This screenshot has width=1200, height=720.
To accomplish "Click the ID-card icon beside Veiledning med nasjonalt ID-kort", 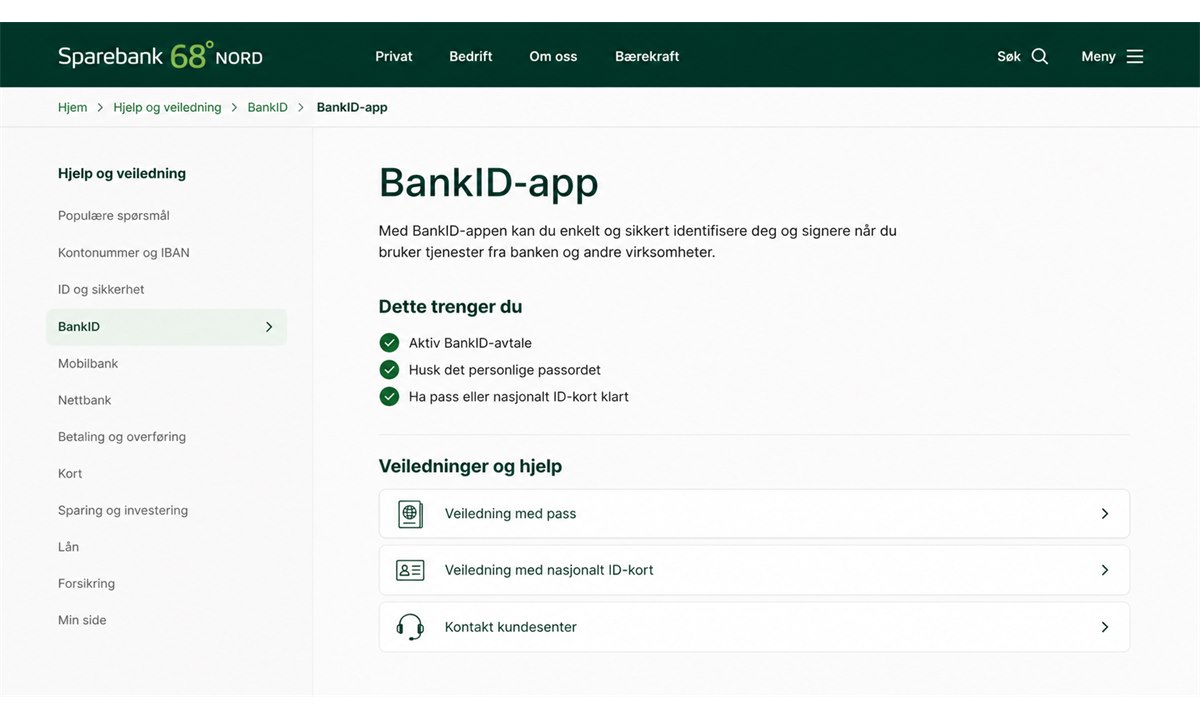I will [x=410, y=570].
